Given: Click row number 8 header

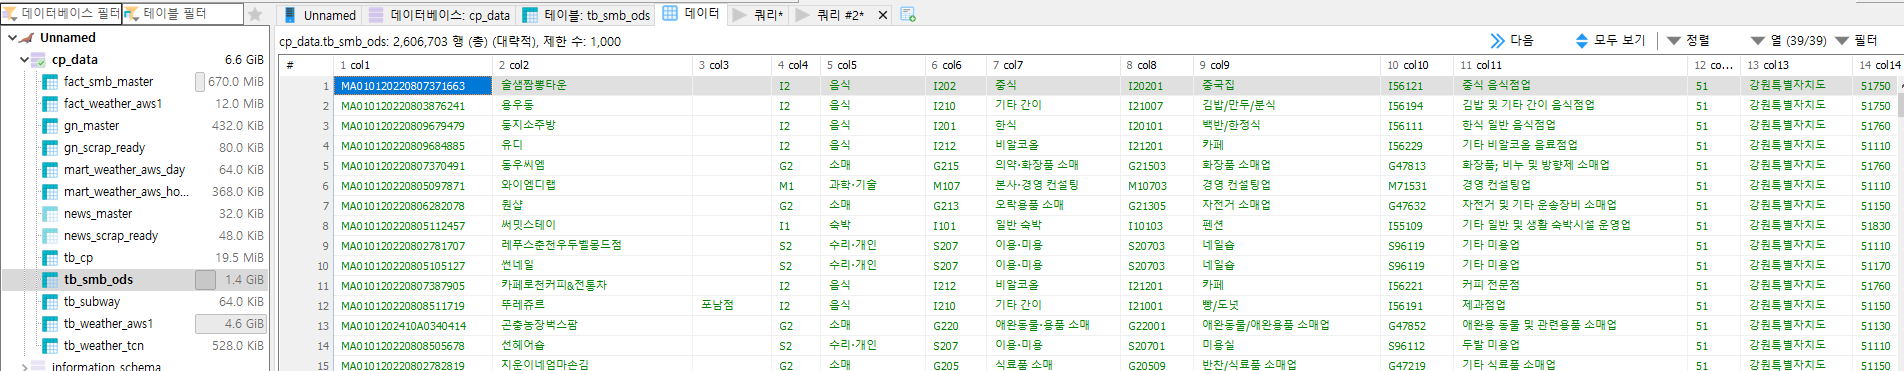Looking at the screenshot, I should [306, 226].
